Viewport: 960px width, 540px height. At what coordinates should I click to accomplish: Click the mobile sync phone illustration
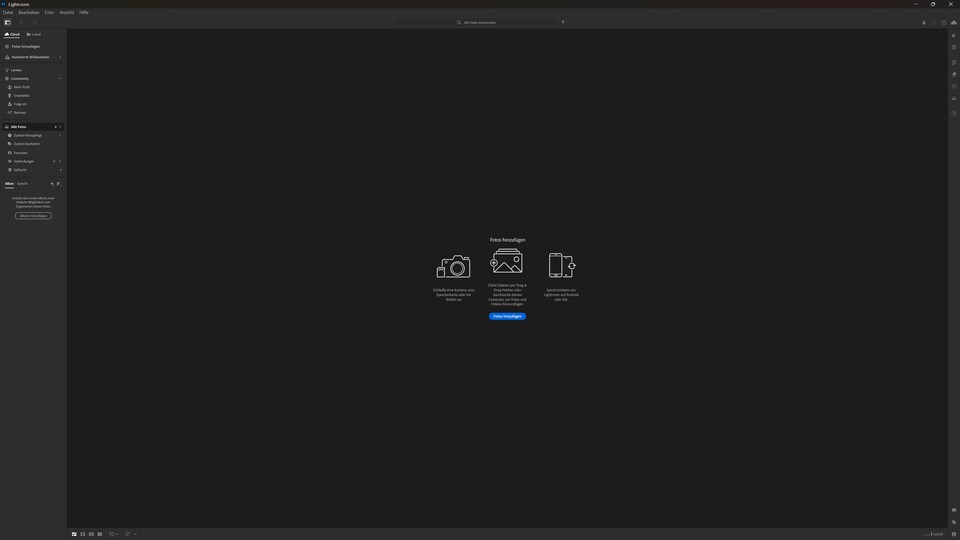561,265
